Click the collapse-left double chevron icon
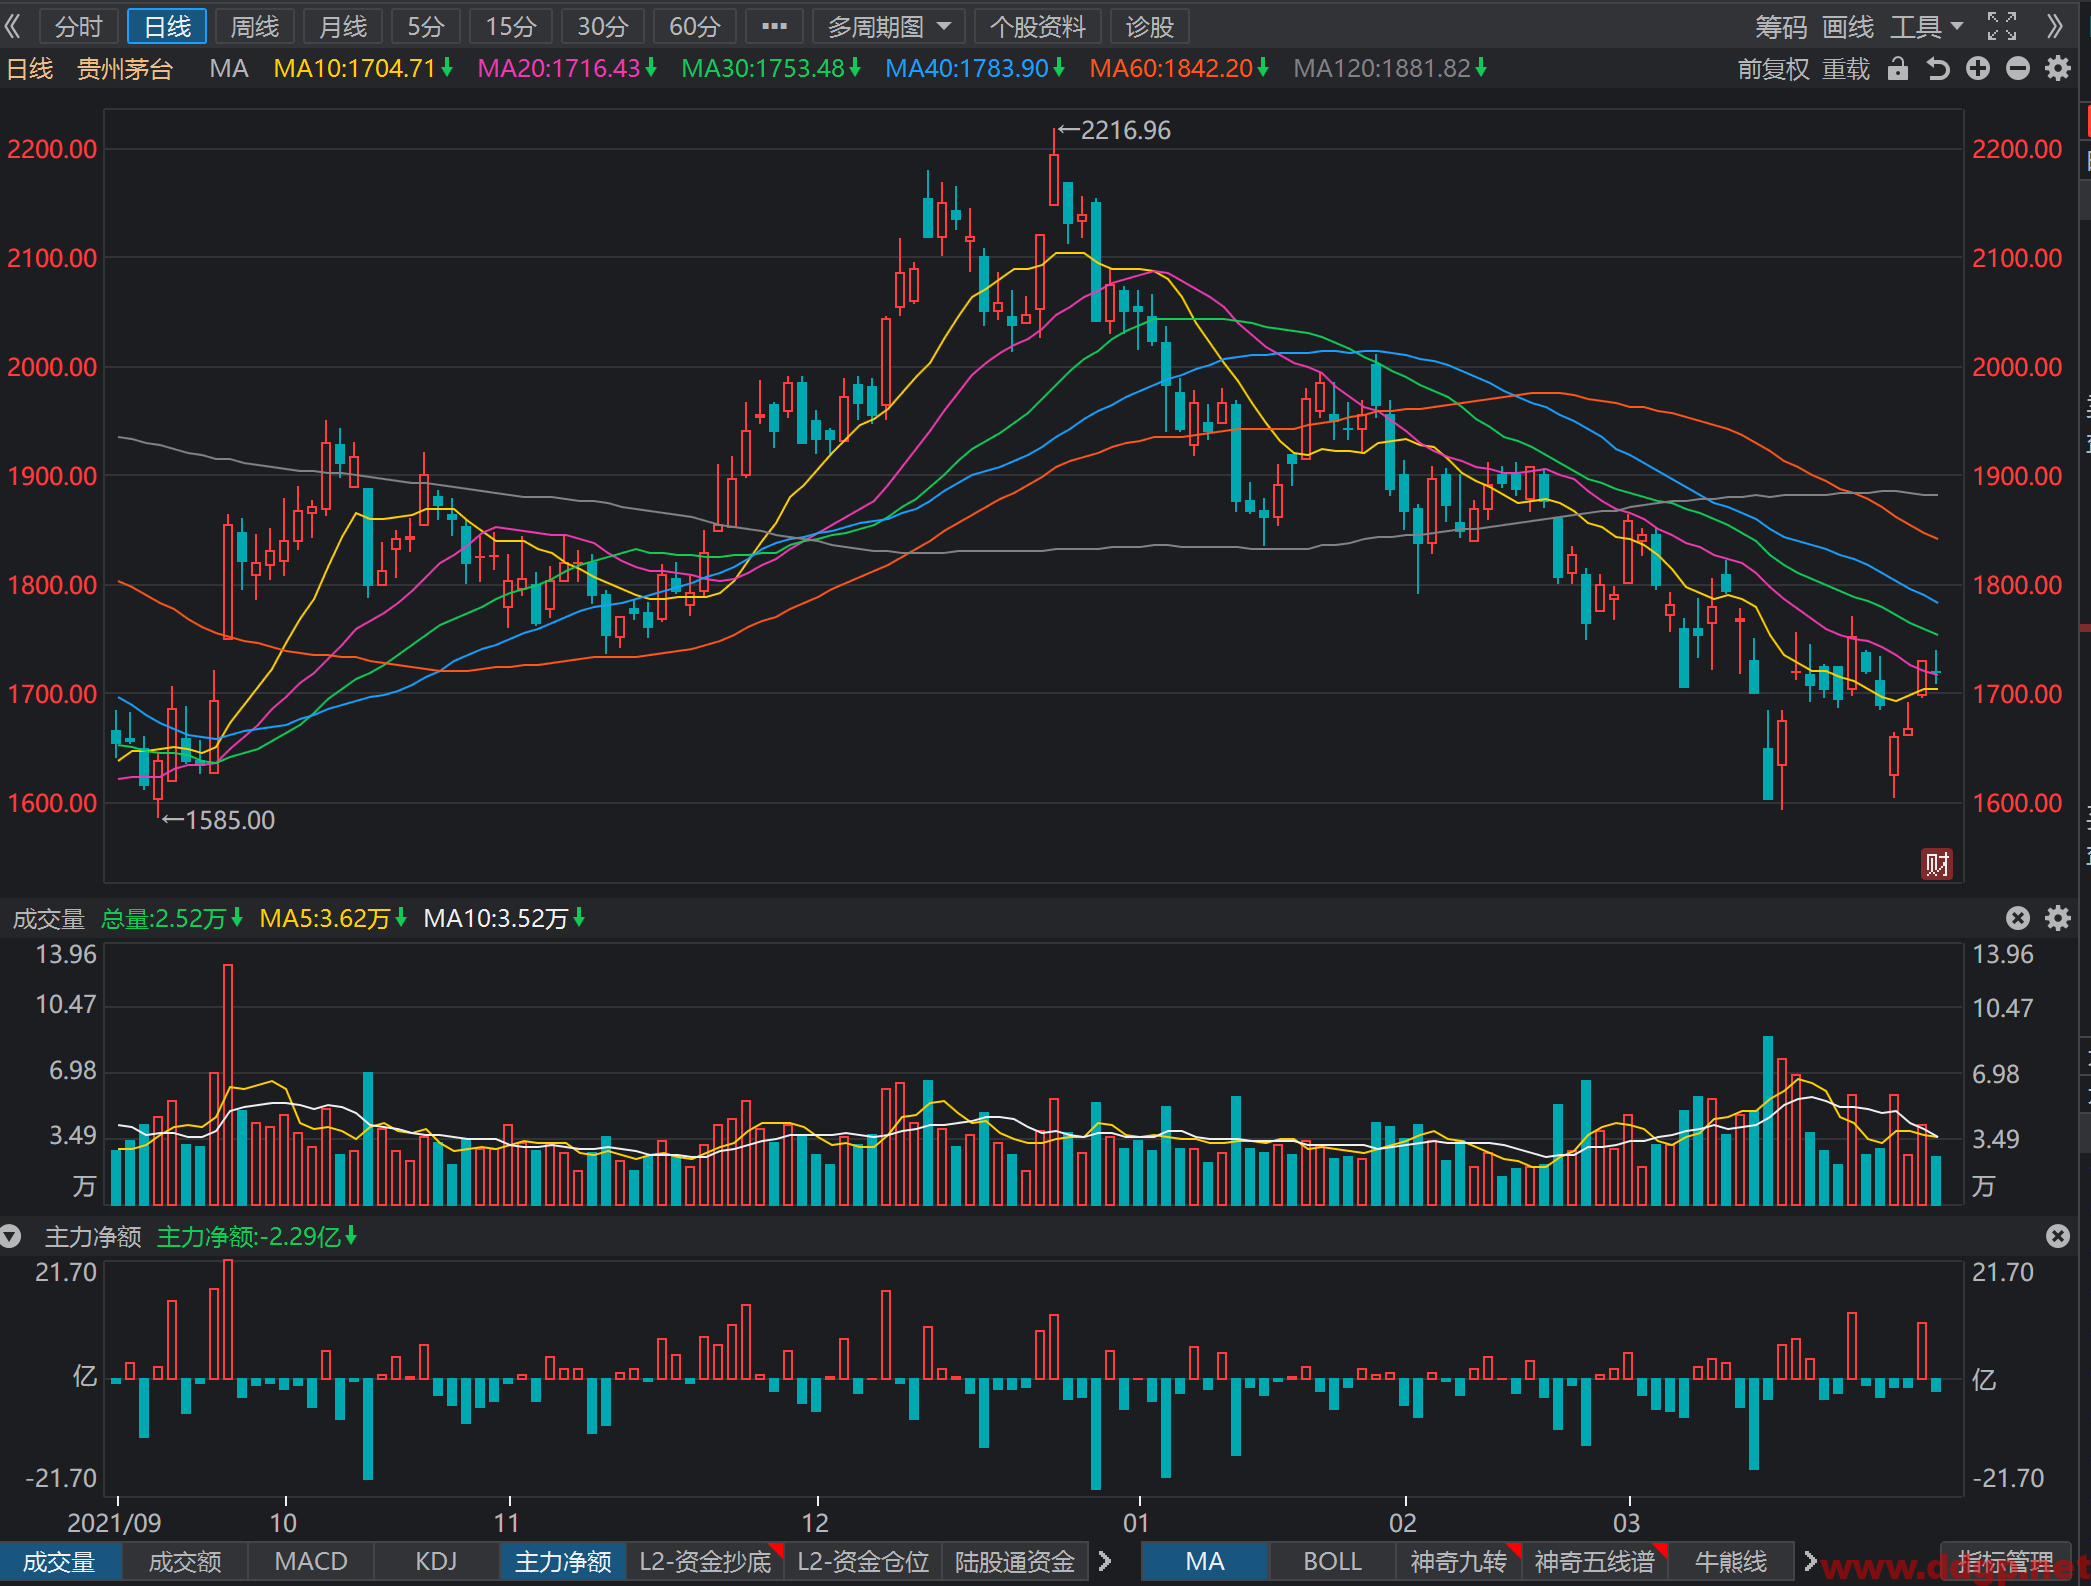 pyautogui.click(x=14, y=26)
